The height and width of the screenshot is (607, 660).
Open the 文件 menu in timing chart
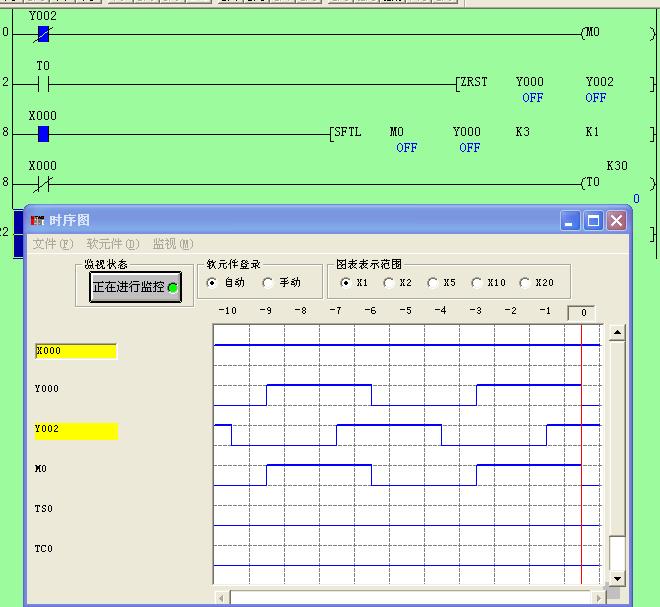[x=52, y=244]
